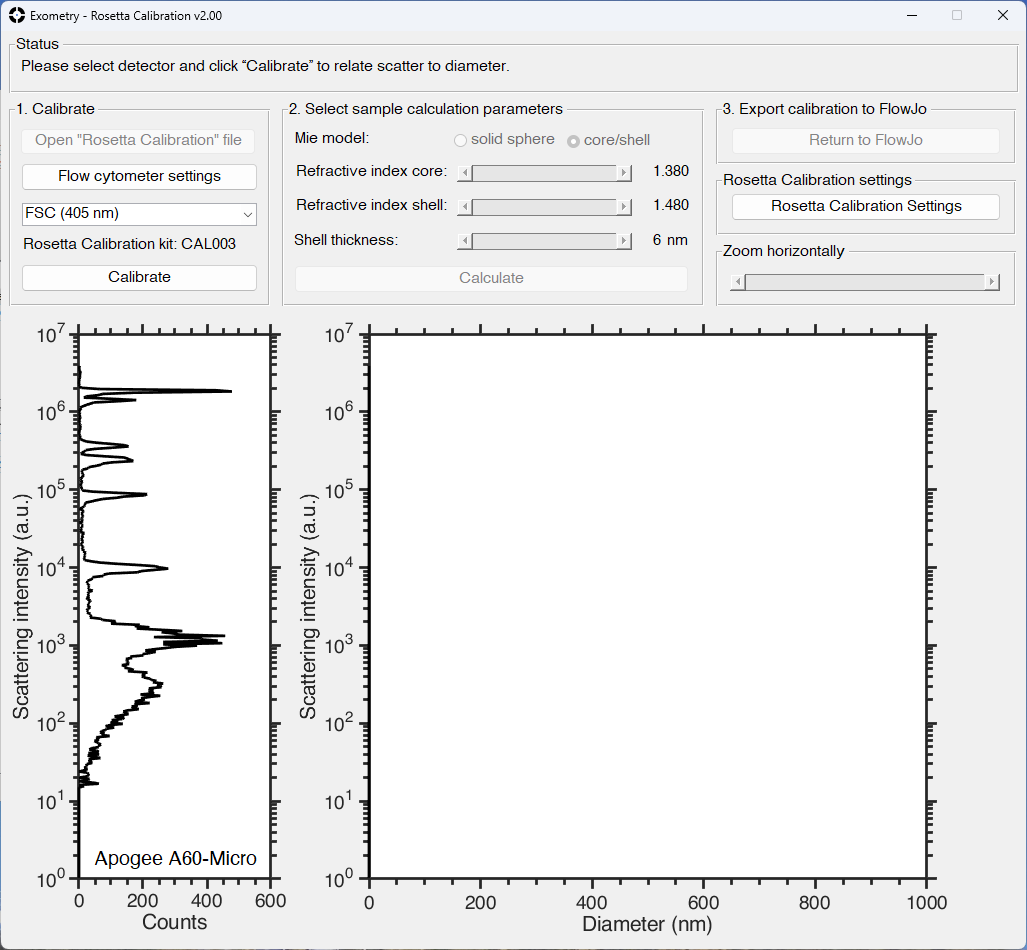Viewport: 1027px width, 950px height.
Task: Minimize the Rosetta Calibration window
Action: [x=912, y=15]
